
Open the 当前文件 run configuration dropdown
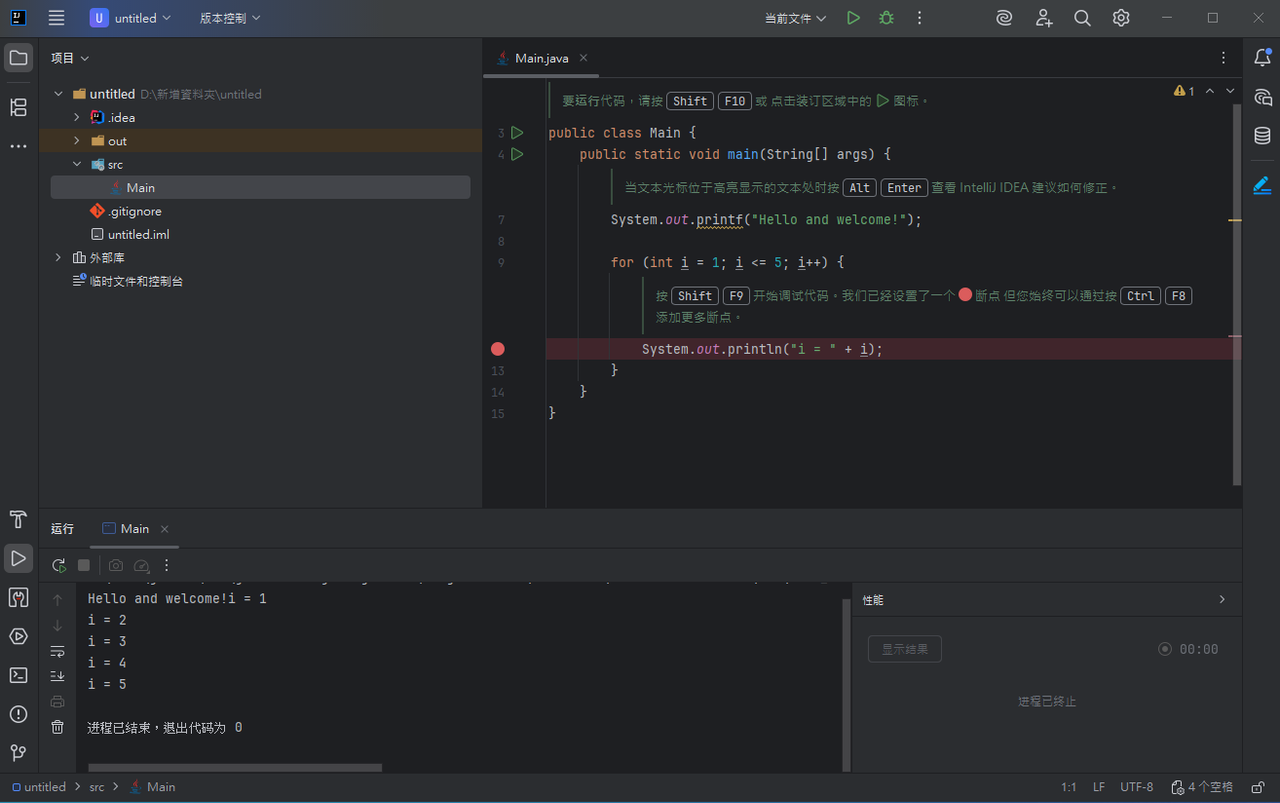[795, 18]
